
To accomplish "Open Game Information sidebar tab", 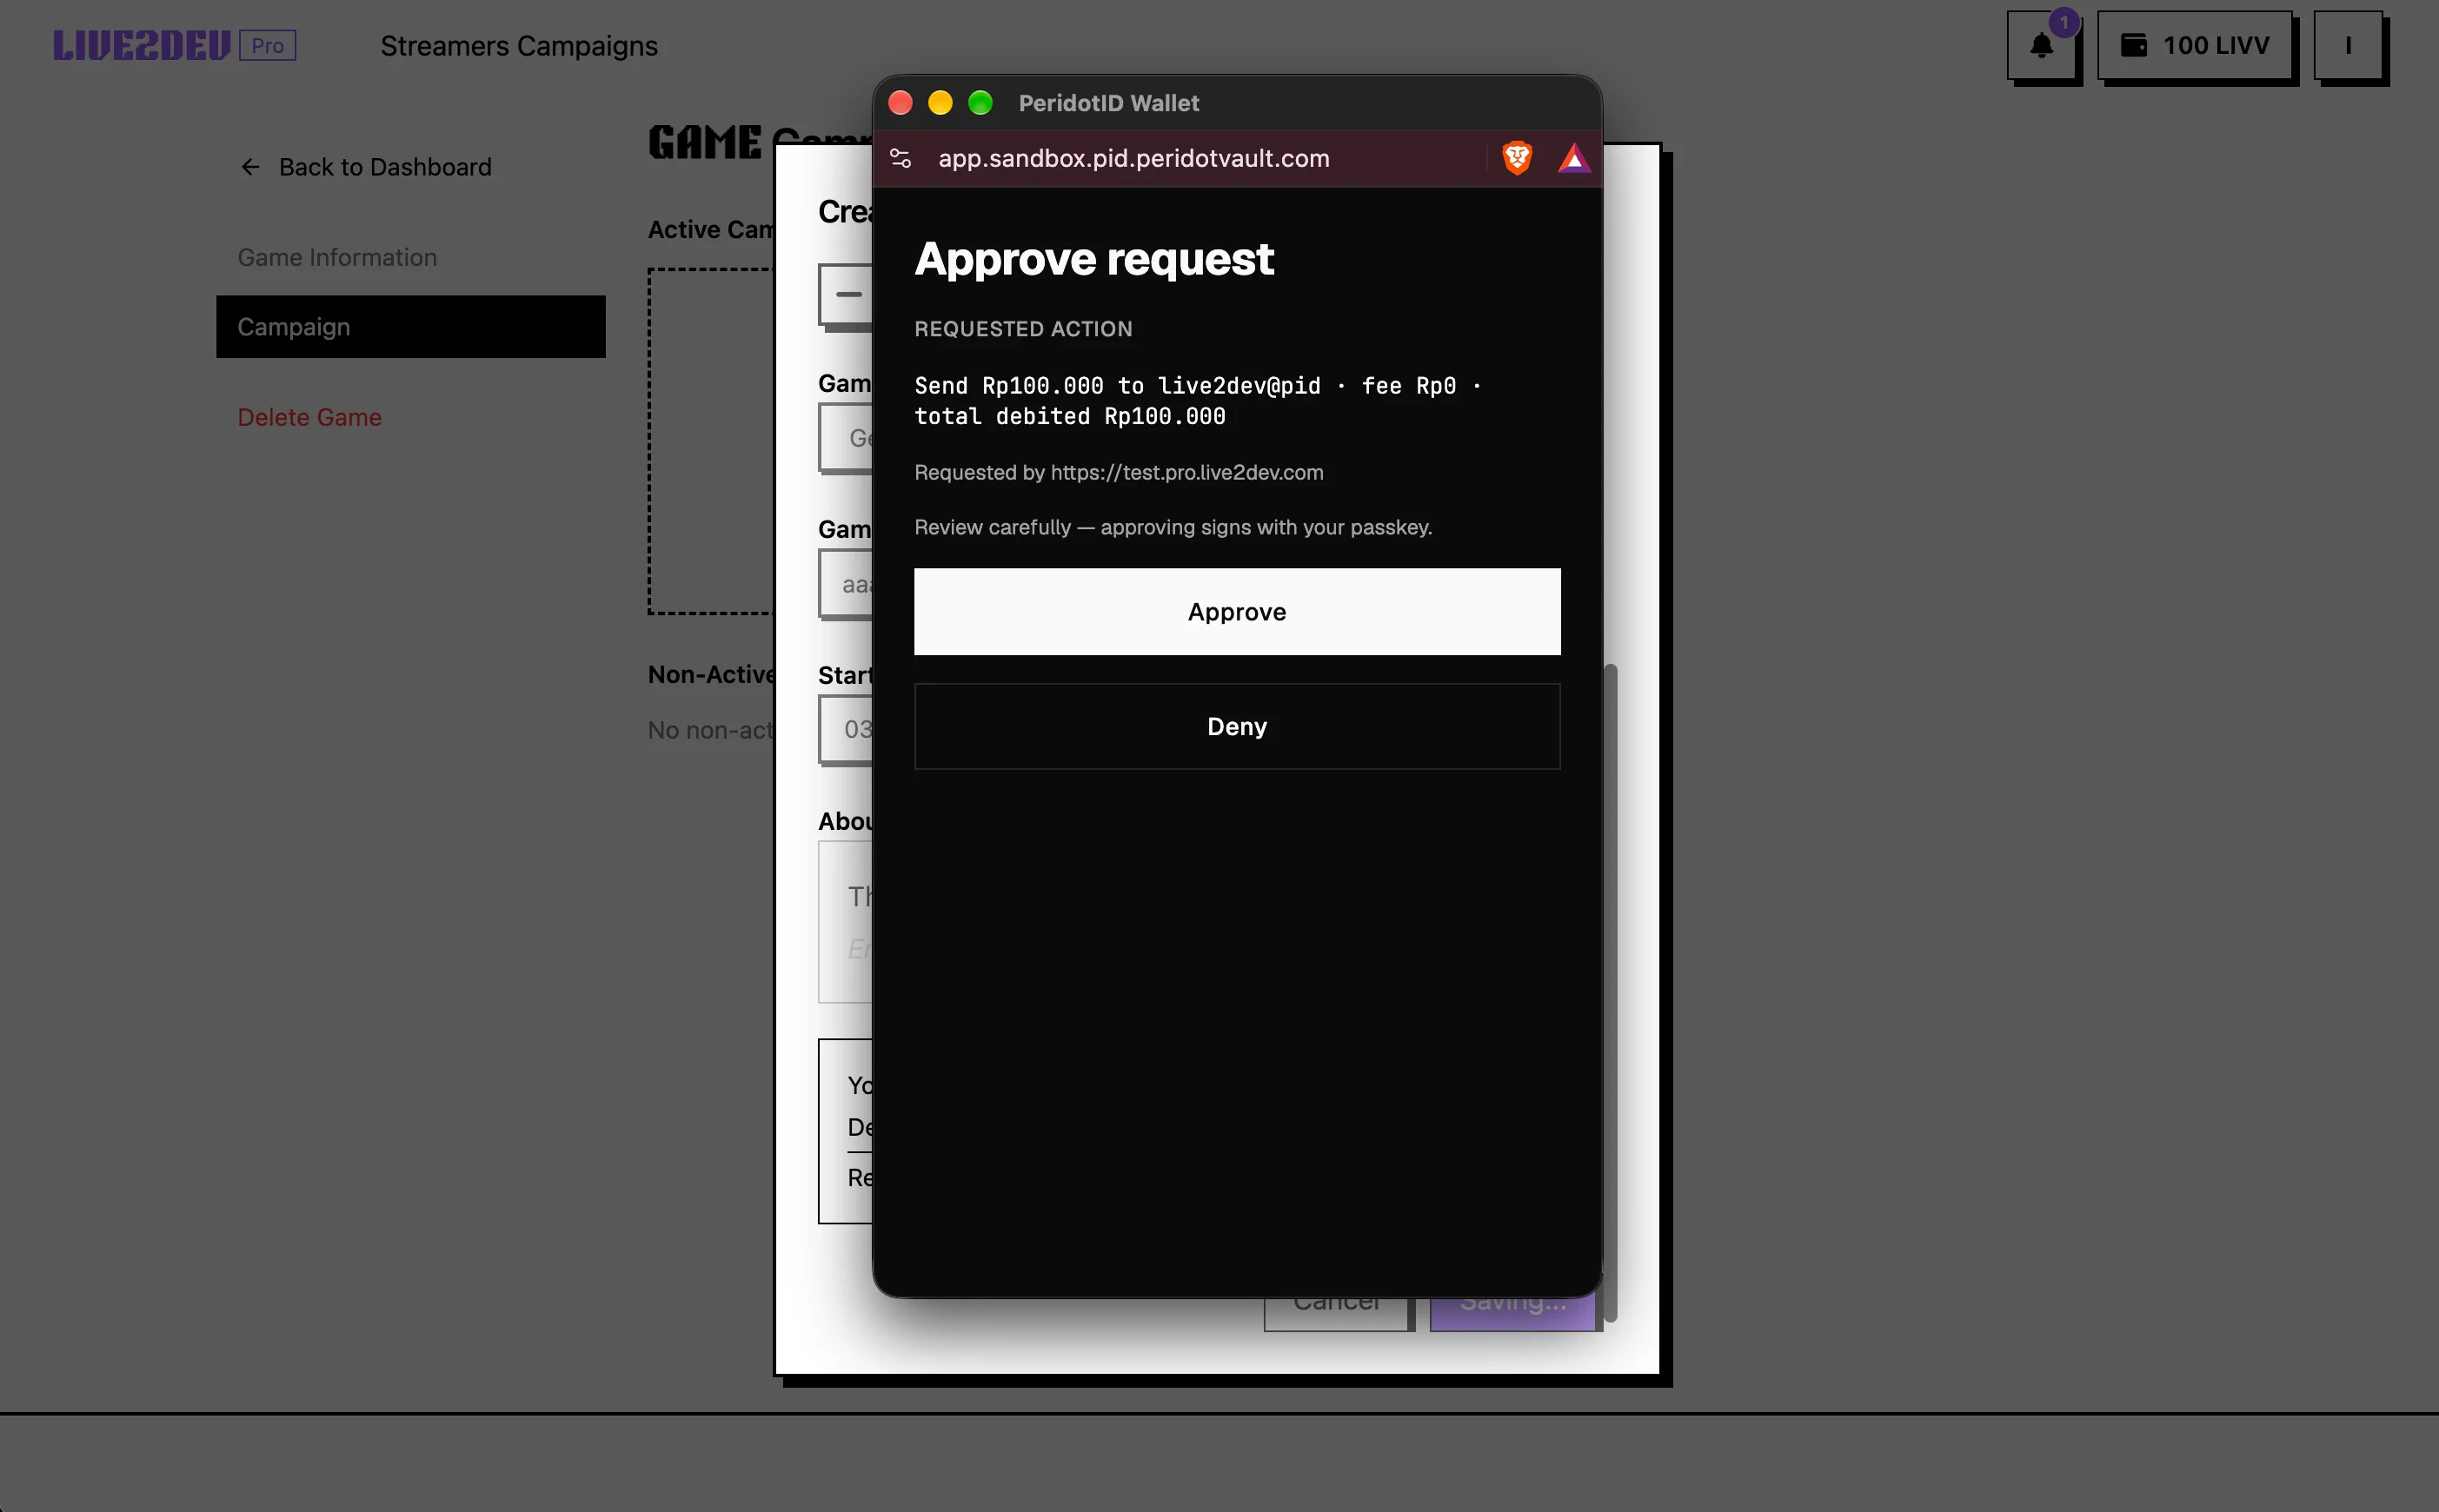I will click(337, 257).
